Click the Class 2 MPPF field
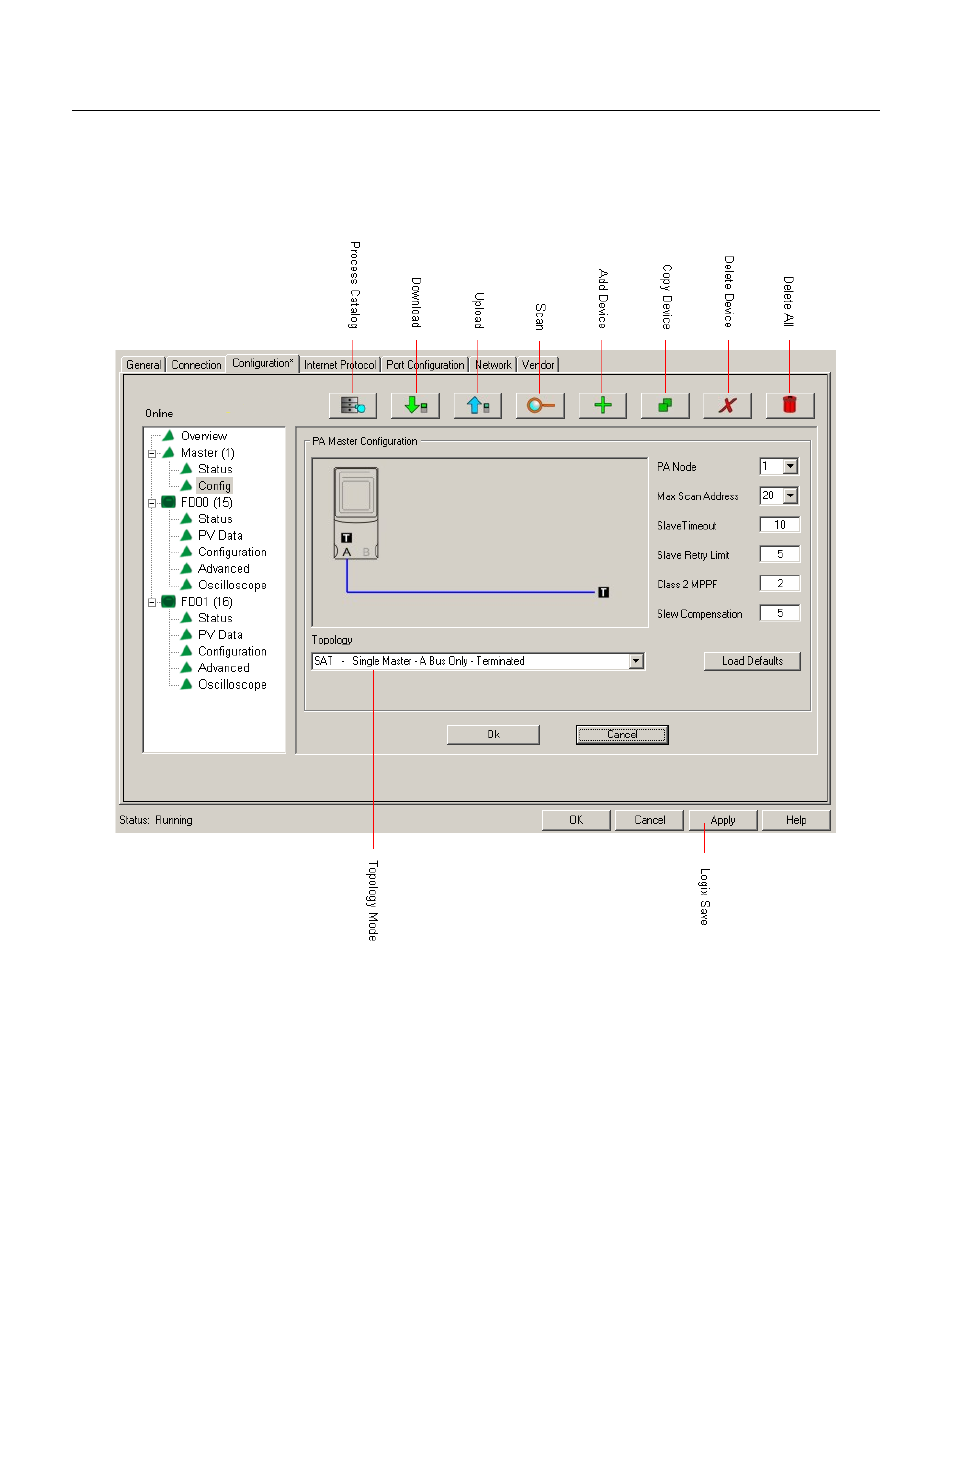 [780, 583]
